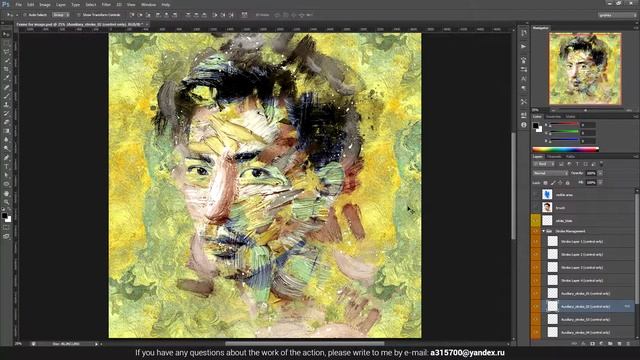Image resolution: width=640 pixels, height=360 pixels.
Task: Open the layer Kind filter dropdown
Action: click(544, 164)
